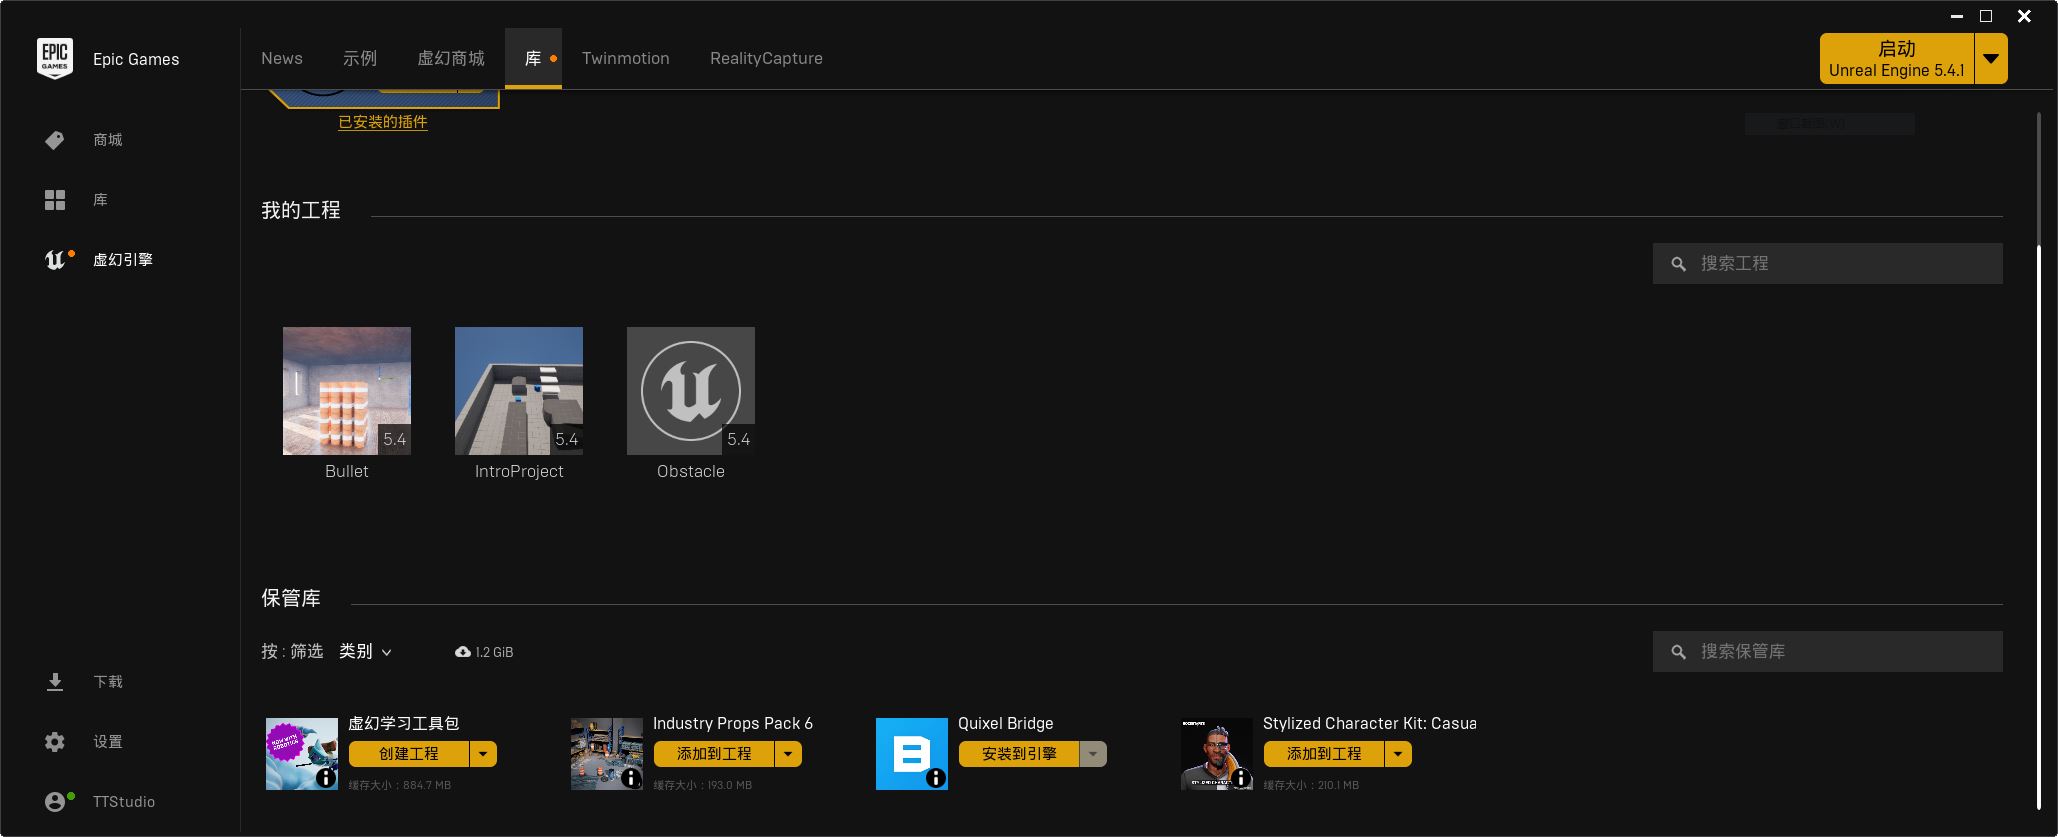Click the Quixel Bridge title text
2058x837 pixels.
click(1006, 723)
